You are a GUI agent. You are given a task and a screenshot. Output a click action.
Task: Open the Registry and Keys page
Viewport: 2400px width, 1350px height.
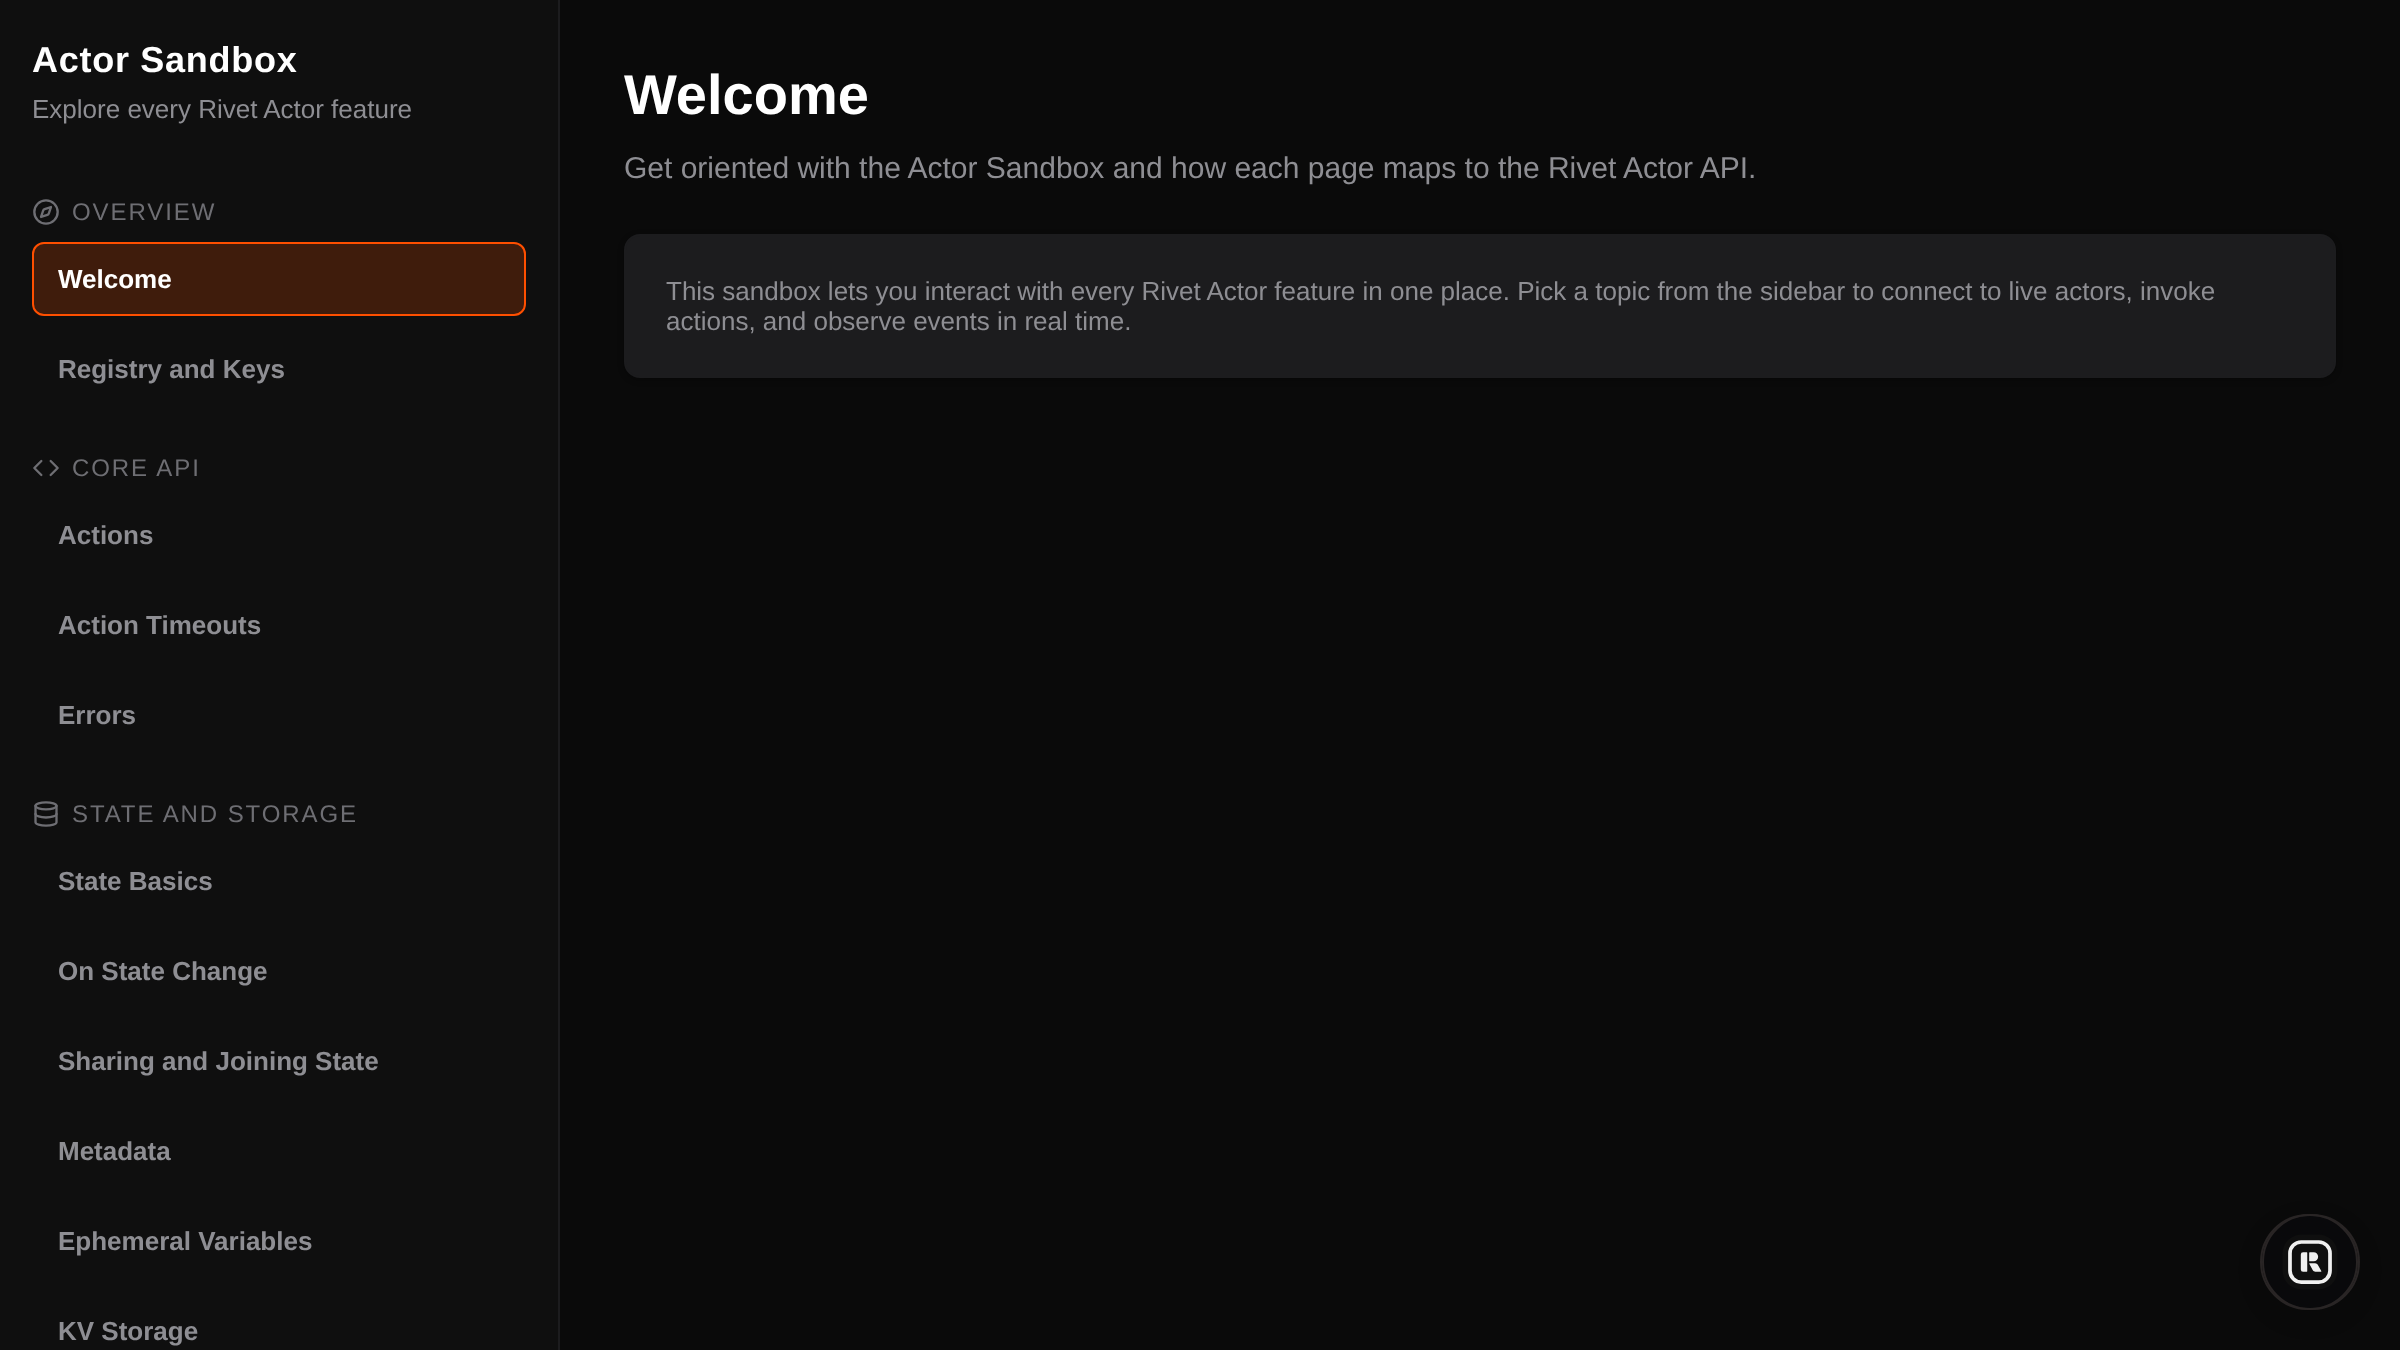click(x=171, y=369)
